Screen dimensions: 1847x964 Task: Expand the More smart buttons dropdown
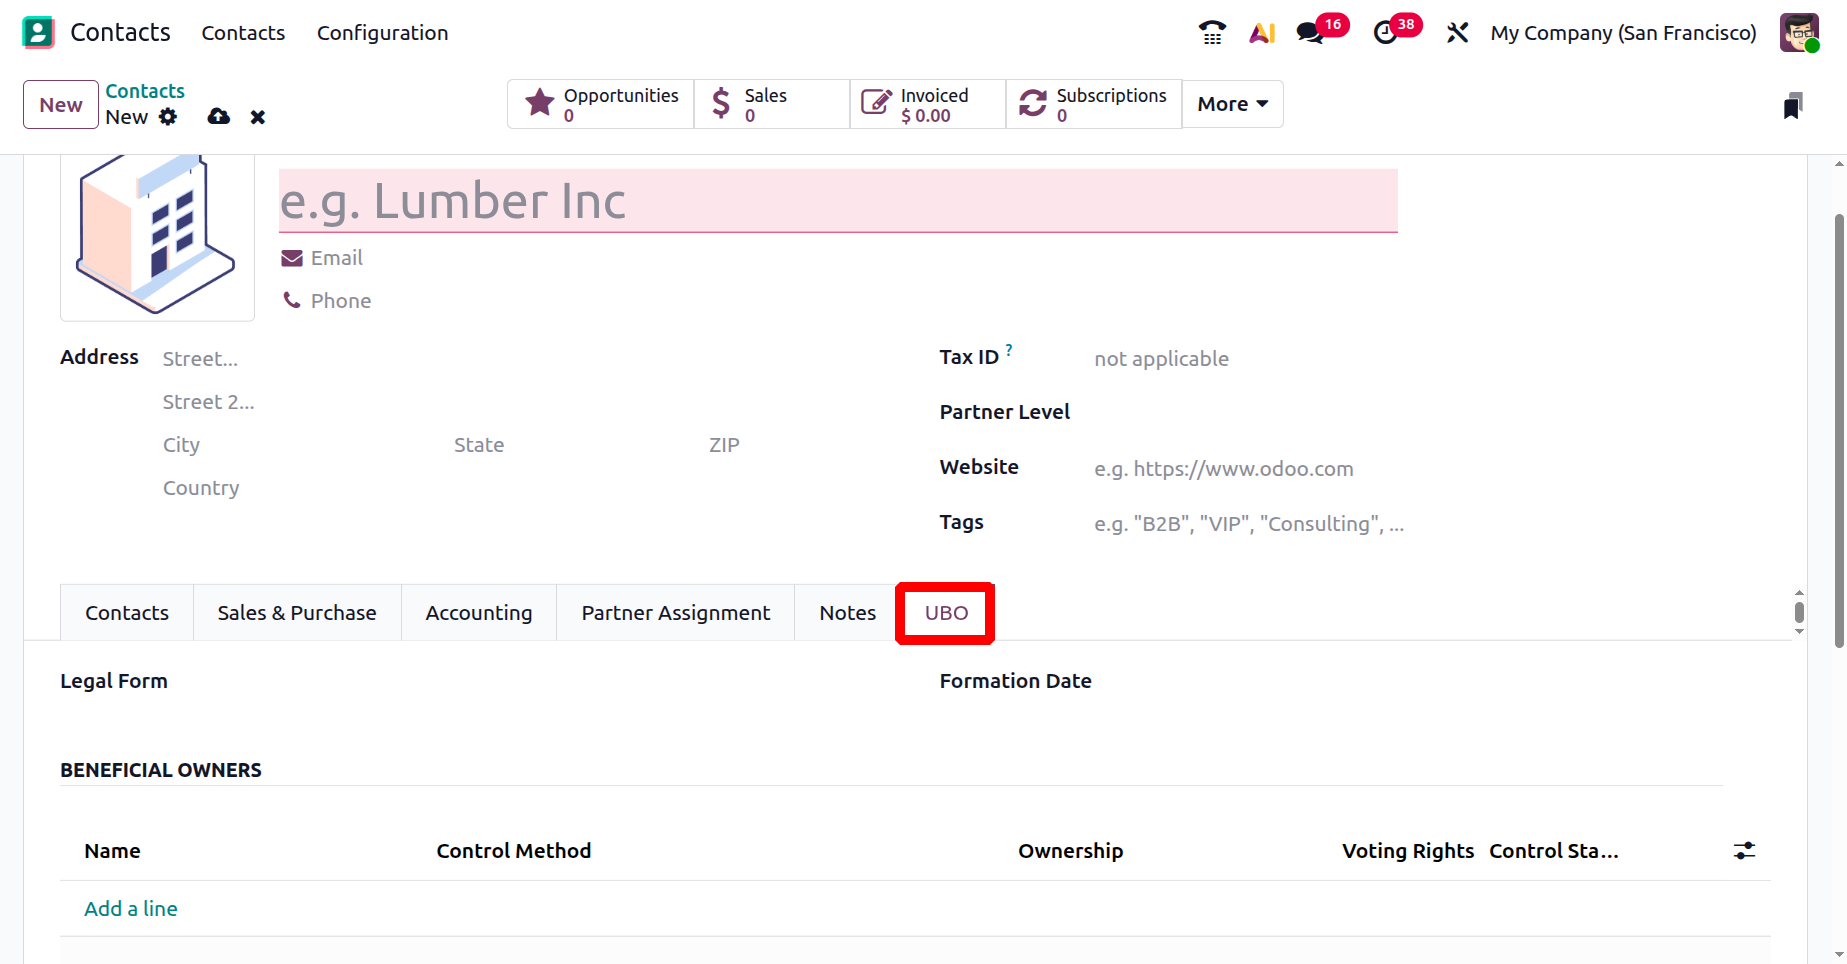1232,104
